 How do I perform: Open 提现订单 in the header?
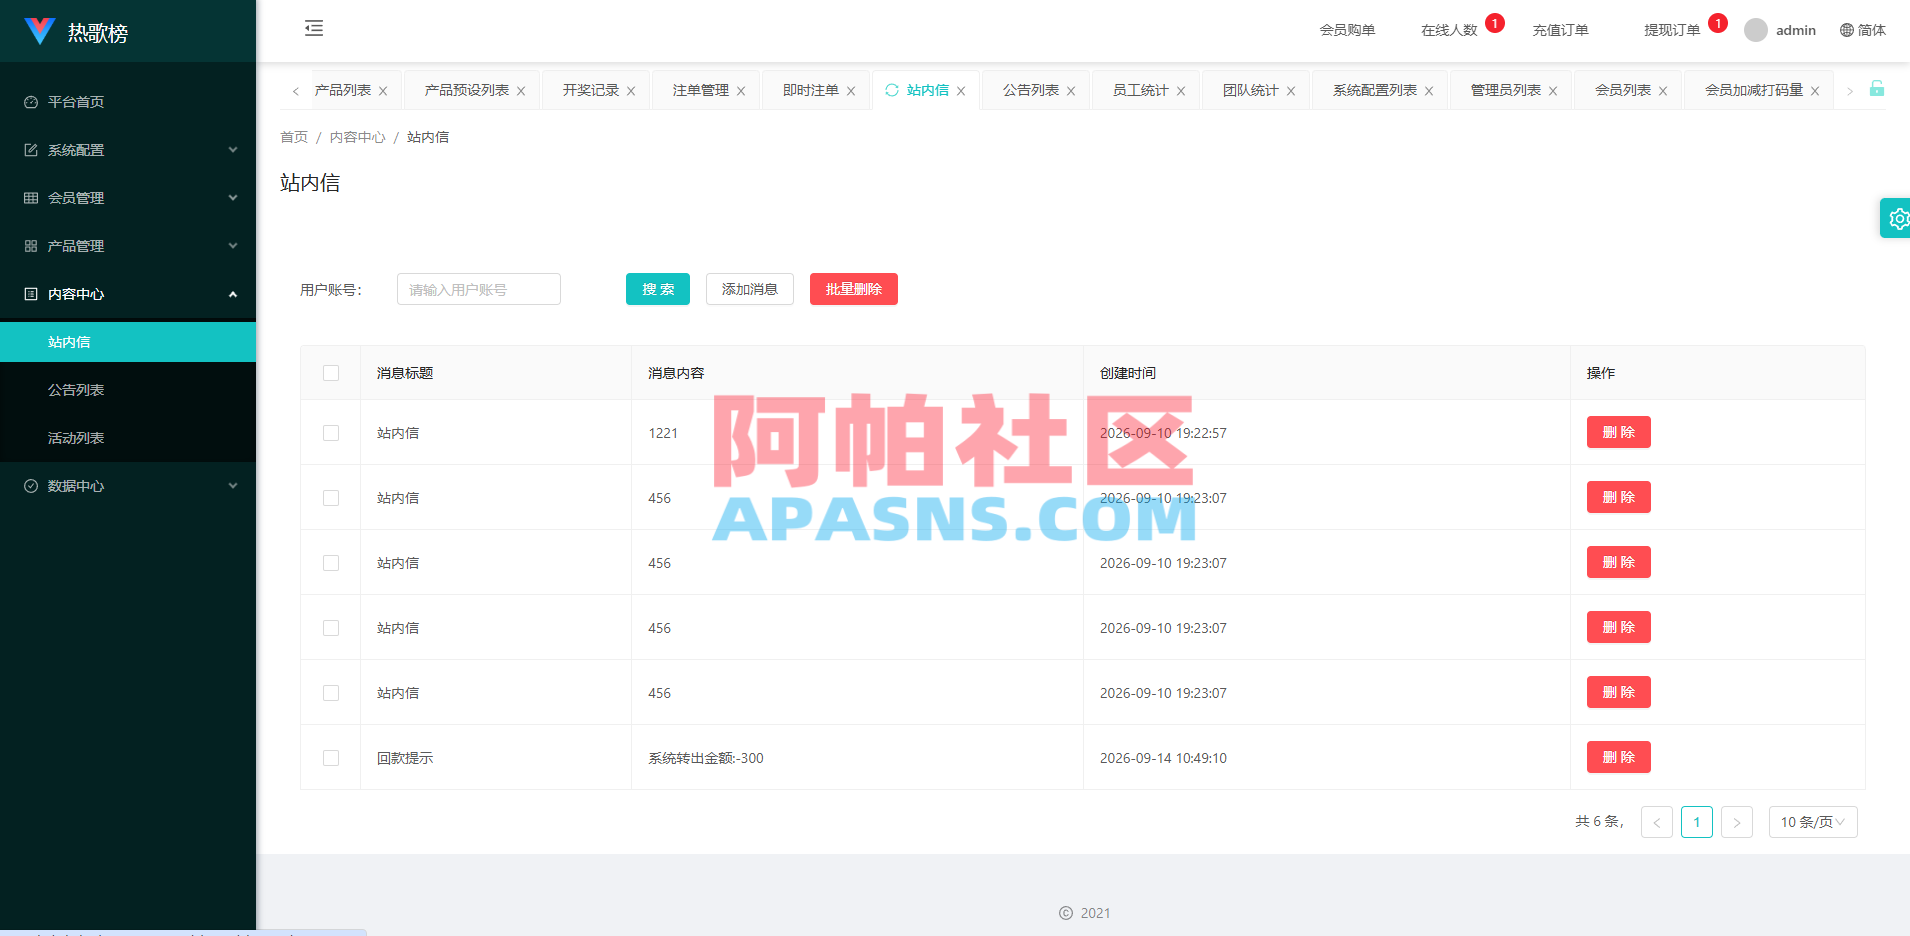click(x=1672, y=30)
